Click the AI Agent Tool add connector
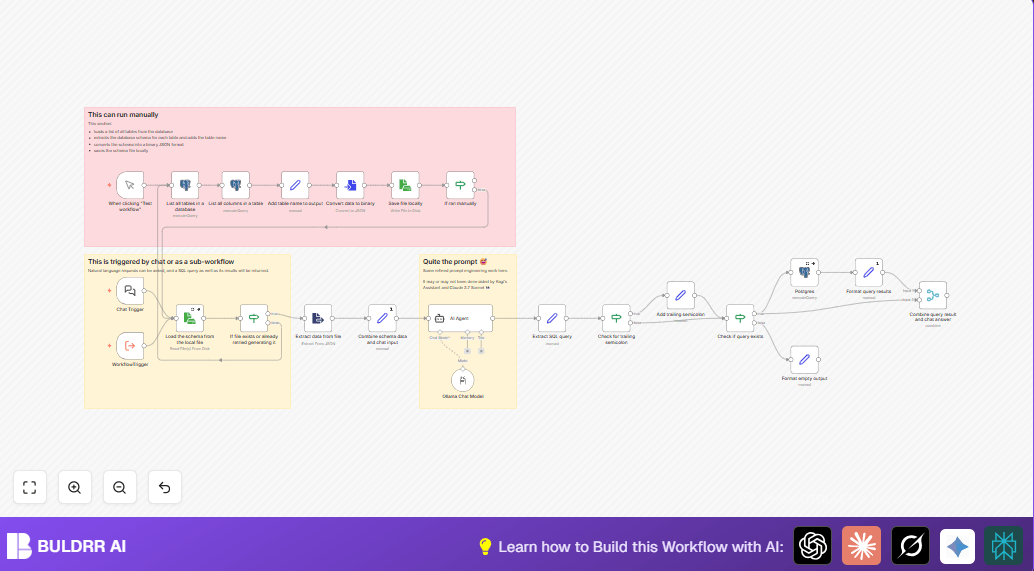The height and width of the screenshot is (571, 1034). tap(481, 351)
